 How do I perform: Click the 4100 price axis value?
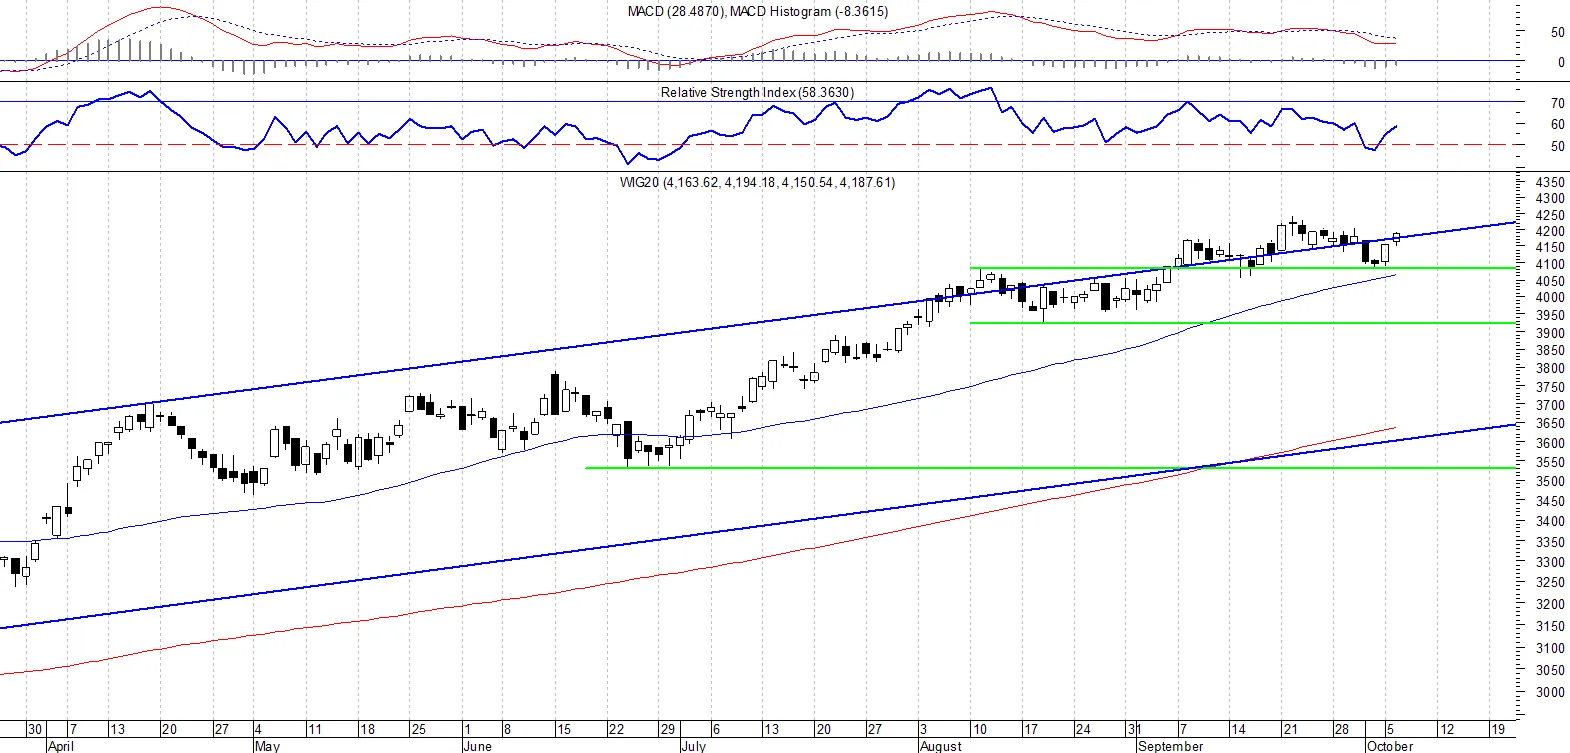(x=1550, y=265)
